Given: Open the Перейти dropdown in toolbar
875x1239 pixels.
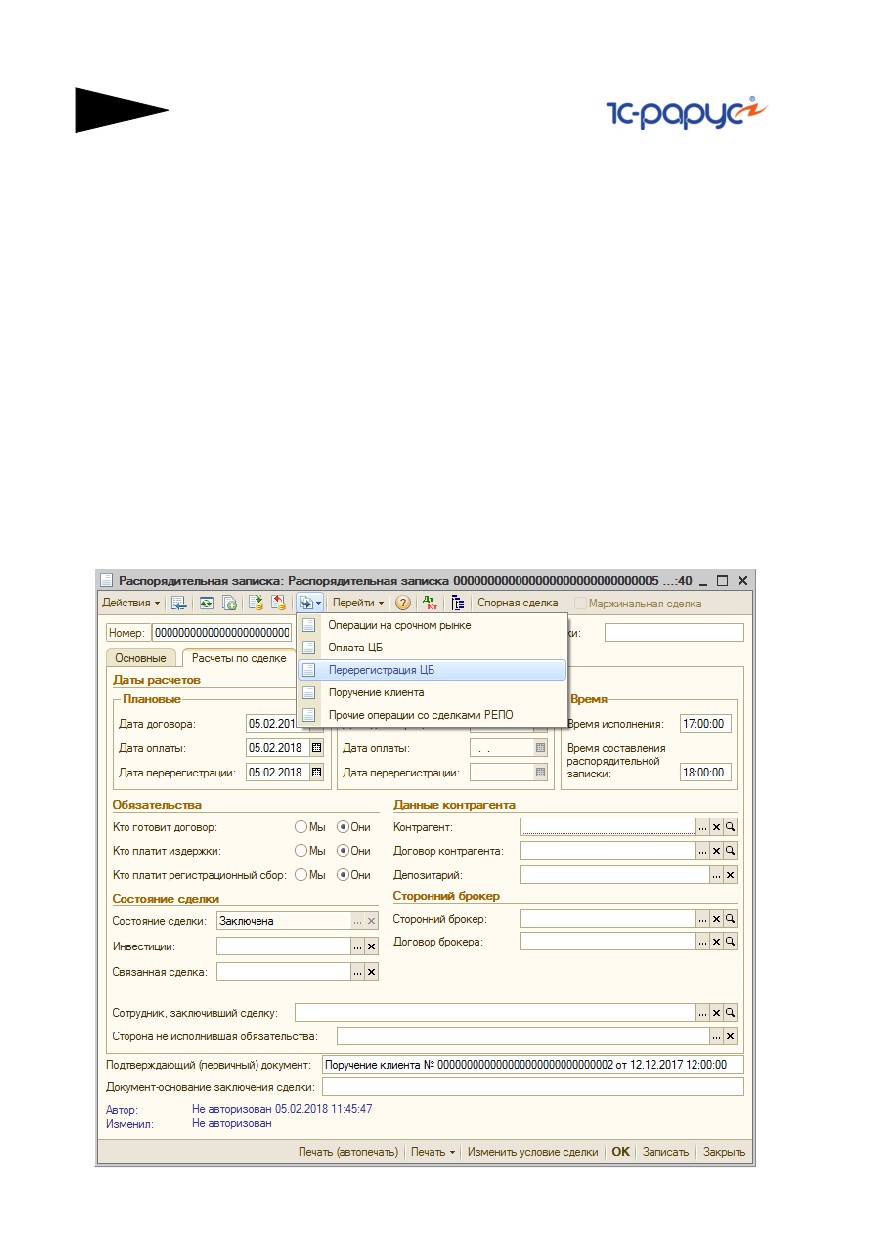Looking at the screenshot, I should [x=359, y=603].
